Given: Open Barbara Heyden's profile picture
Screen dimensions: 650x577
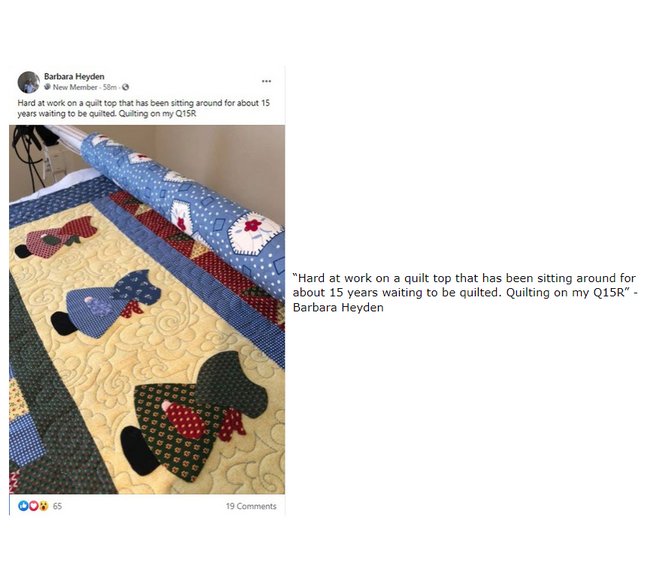Looking at the screenshot, I should [29, 82].
